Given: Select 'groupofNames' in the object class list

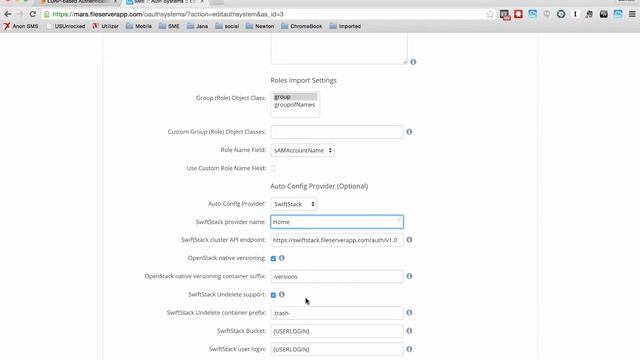Looking at the screenshot, I should click(295, 105).
